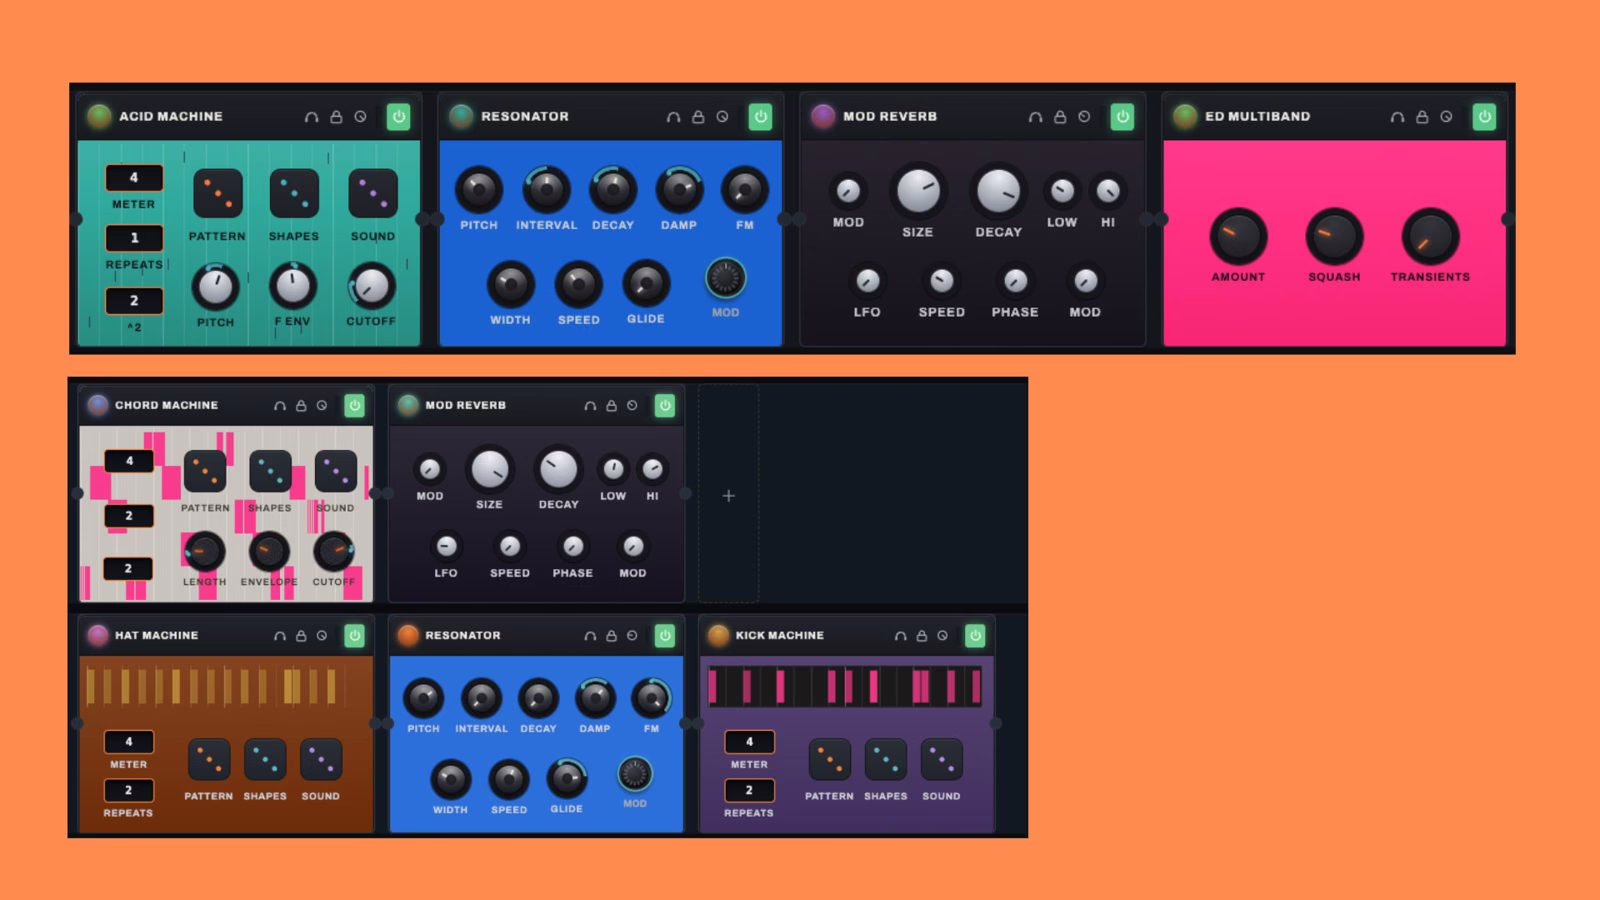Click the Acid Machine Pitch knob
This screenshot has height=900, width=1600.
click(215, 287)
